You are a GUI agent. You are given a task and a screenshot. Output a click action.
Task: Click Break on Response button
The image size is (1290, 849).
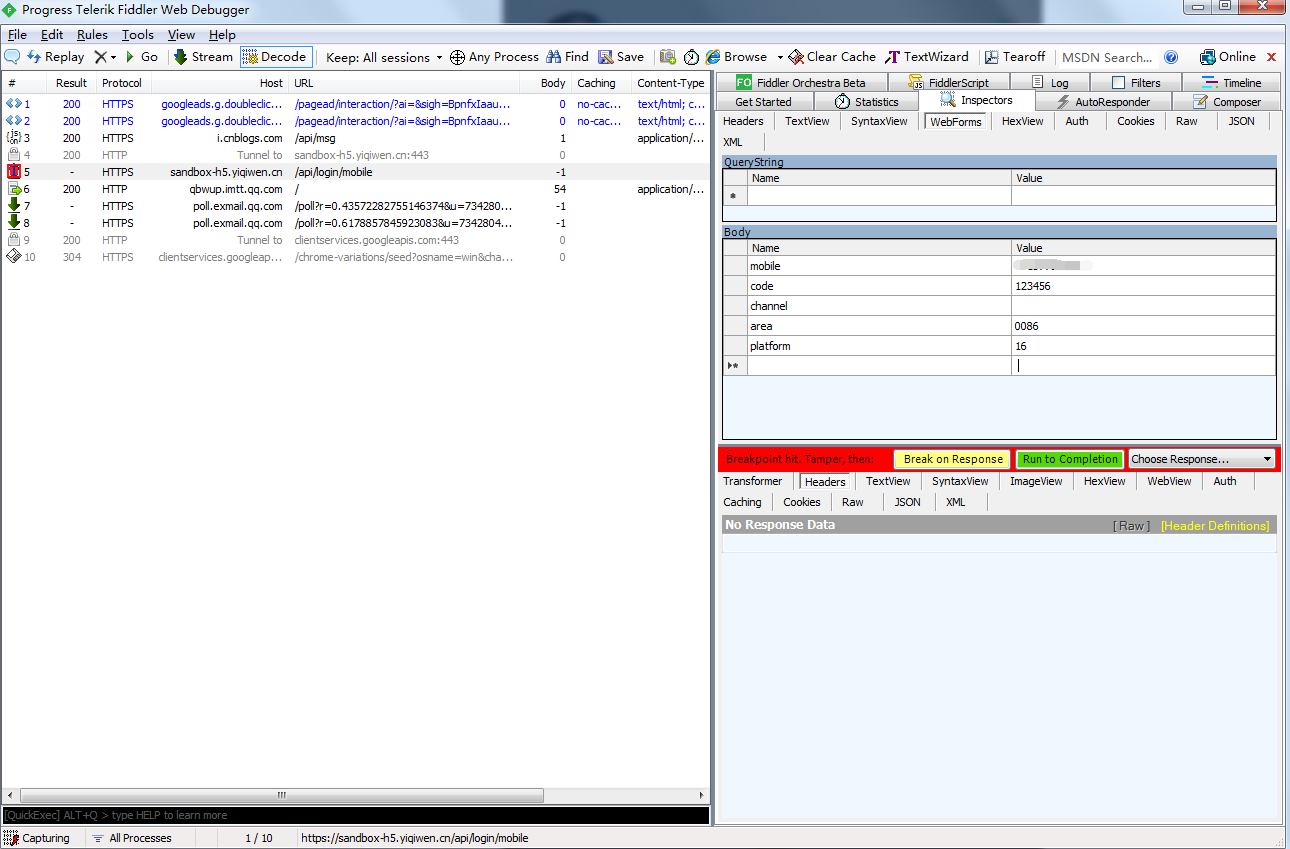tap(953, 459)
